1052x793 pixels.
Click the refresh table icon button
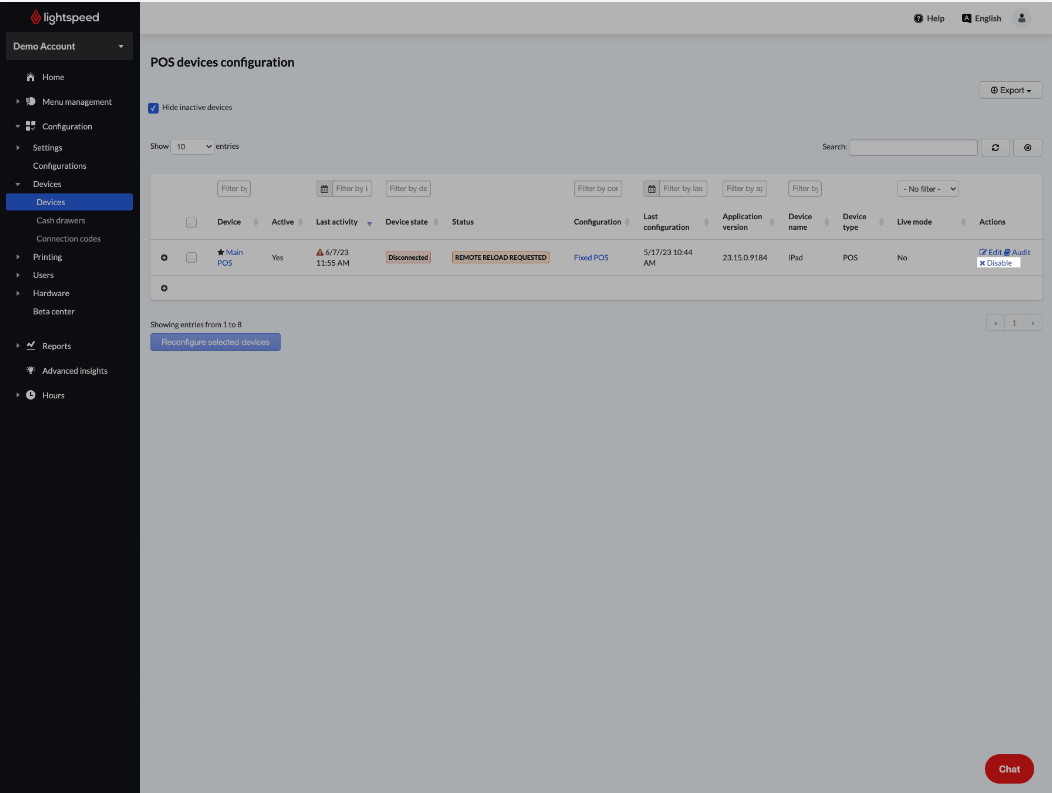tap(994, 147)
